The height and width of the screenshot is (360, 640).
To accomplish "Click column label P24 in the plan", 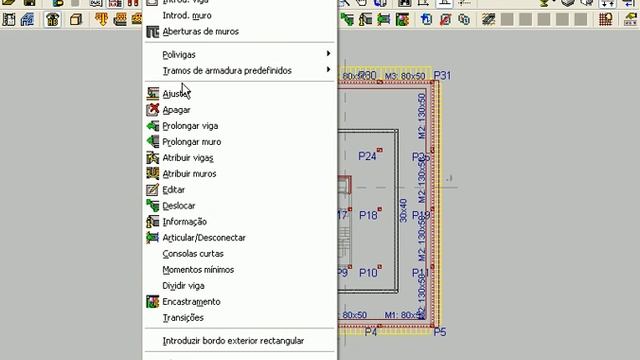I will [367, 156].
